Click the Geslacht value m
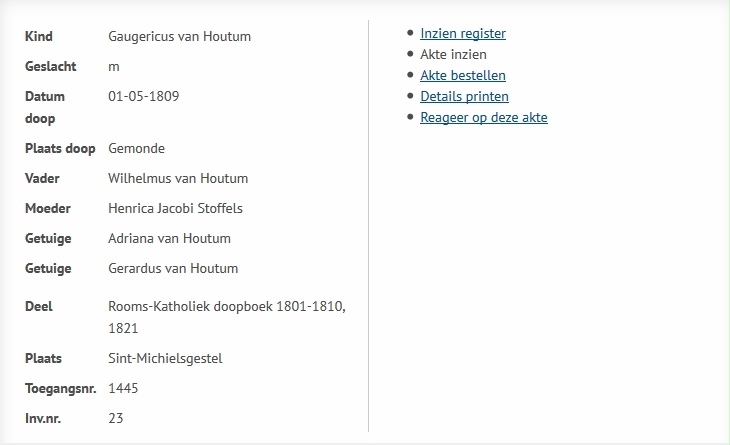This screenshot has height=445, width=730. pyautogui.click(x=114, y=67)
